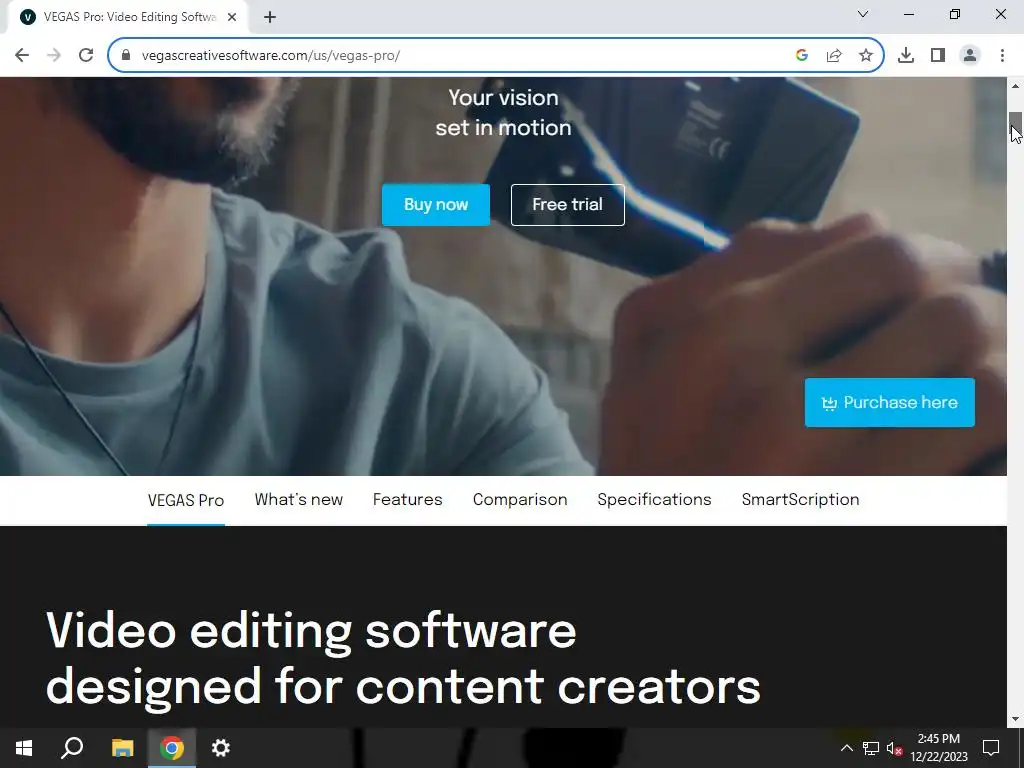The image size is (1024, 768).
Task: Open the Features section
Action: (408, 500)
